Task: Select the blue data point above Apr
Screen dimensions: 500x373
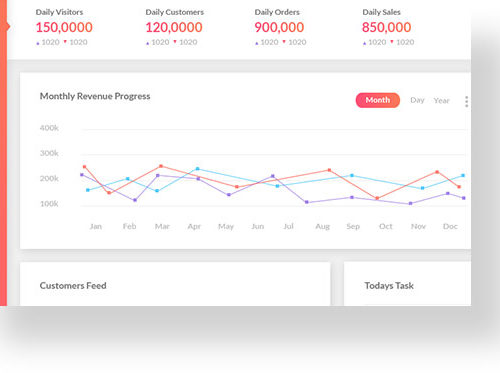Action: [x=198, y=169]
